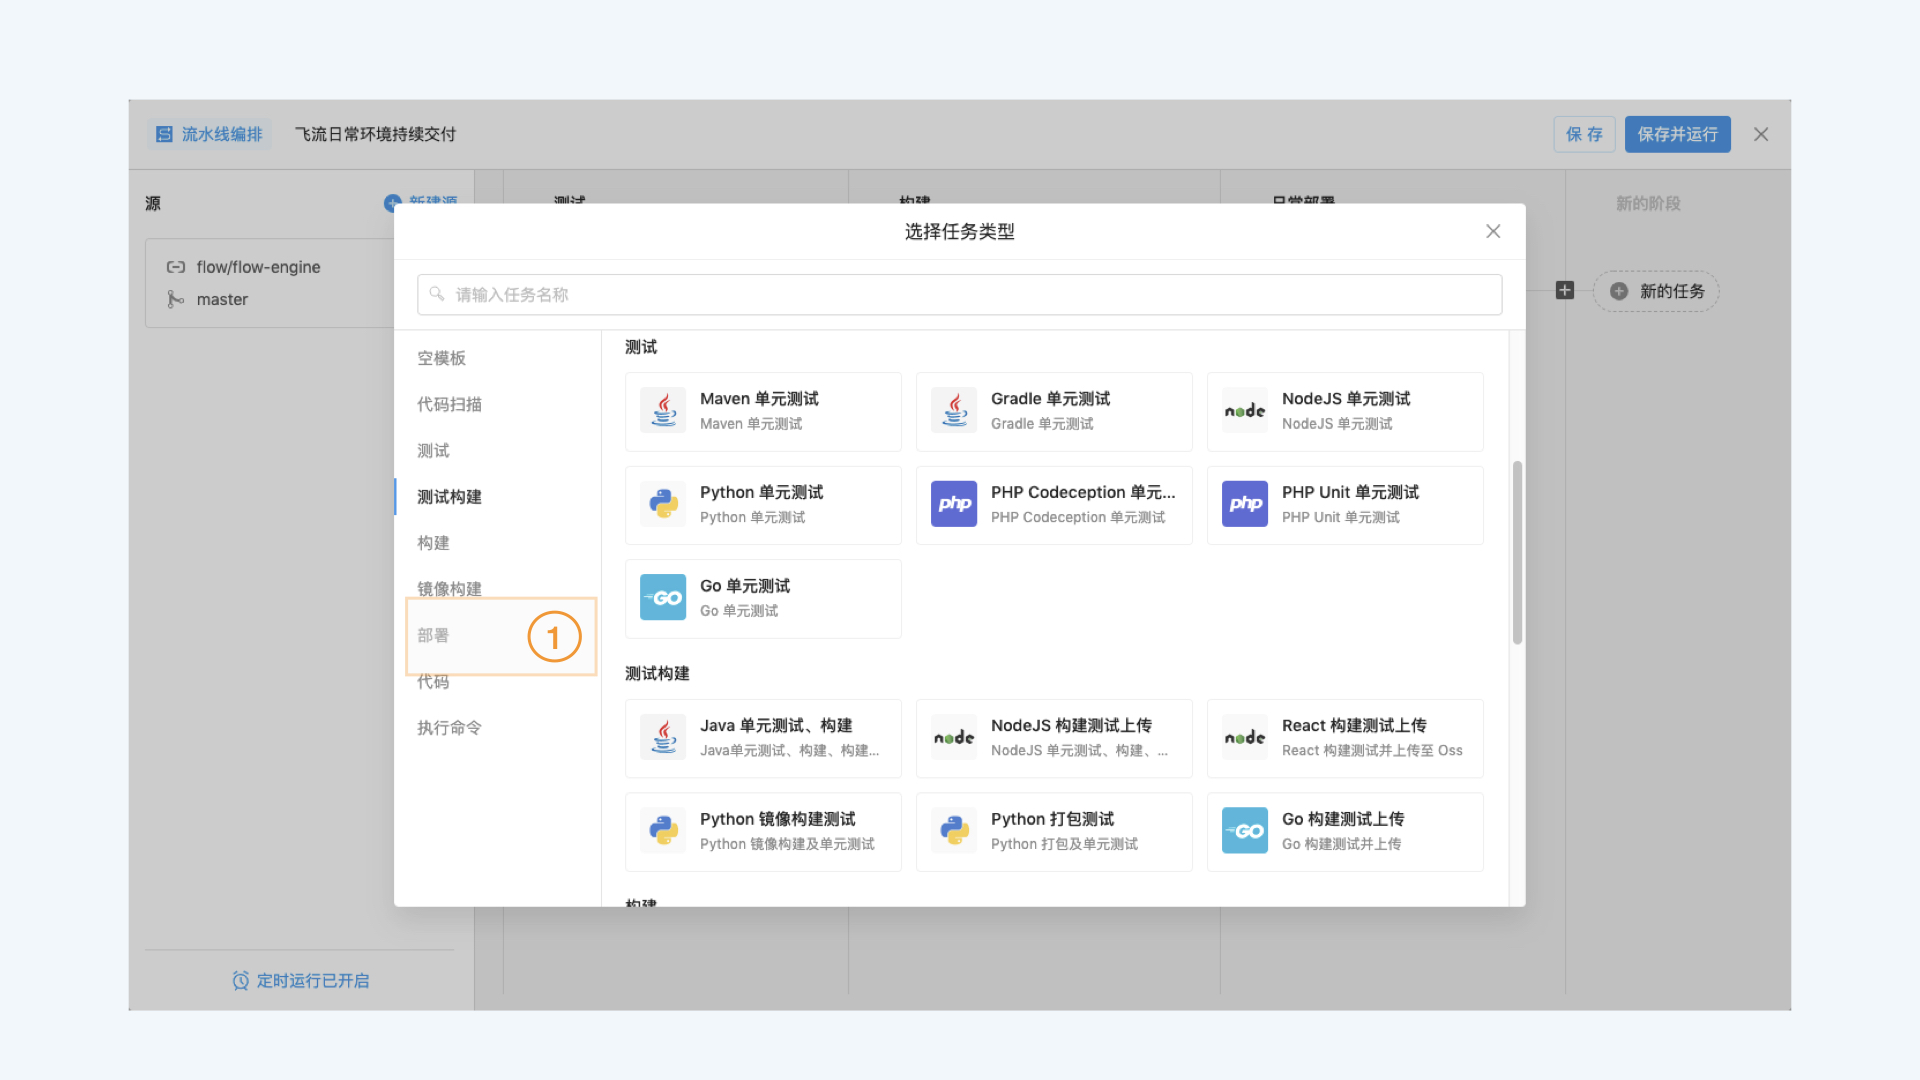The height and width of the screenshot is (1080, 1920).
Task: Click the 保存 button
Action: (x=1584, y=134)
